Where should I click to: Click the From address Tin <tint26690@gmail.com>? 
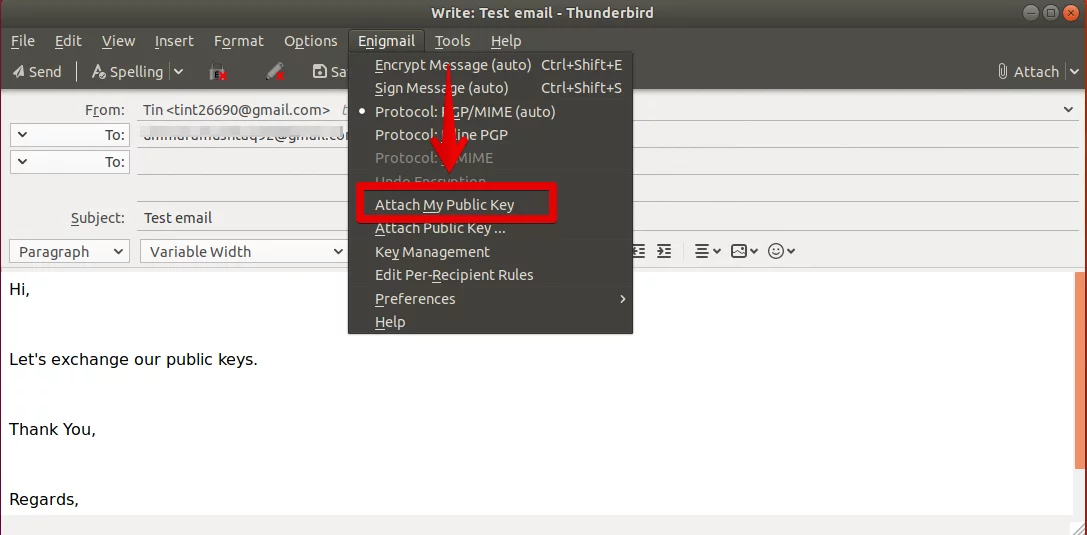[x=236, y=109]
